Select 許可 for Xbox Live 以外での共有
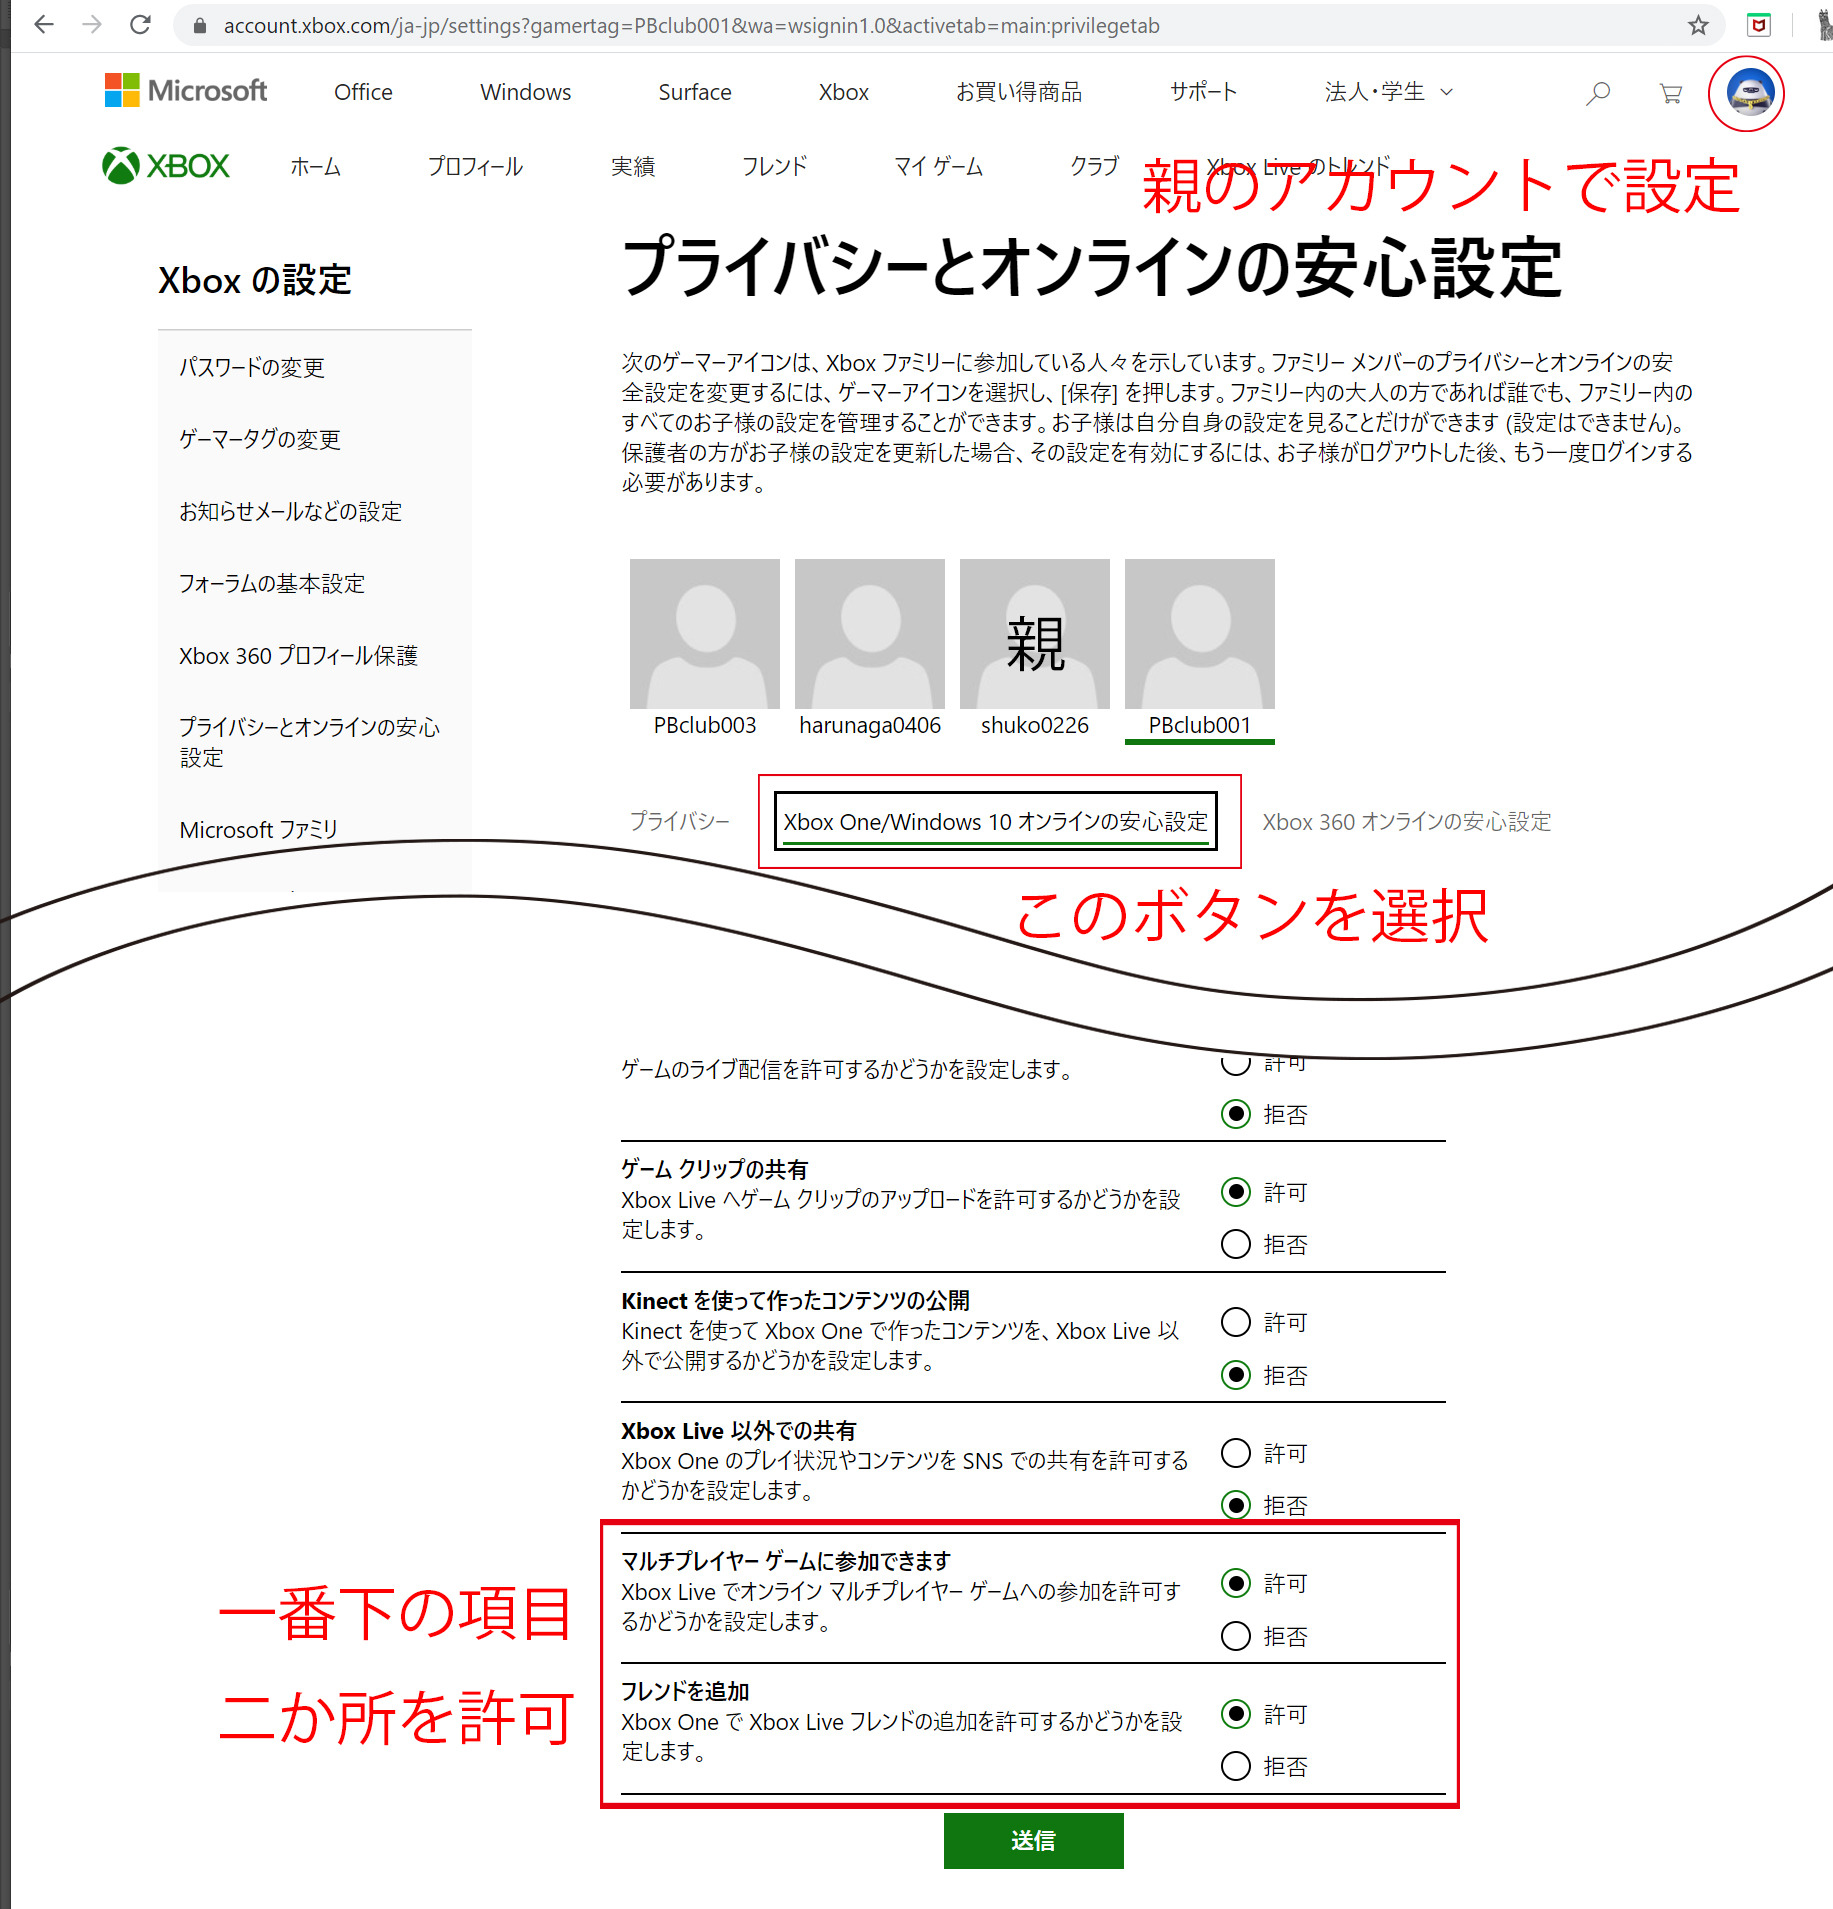The width and height of the screenshot is (1833, 1909). click(1236, 1453)
